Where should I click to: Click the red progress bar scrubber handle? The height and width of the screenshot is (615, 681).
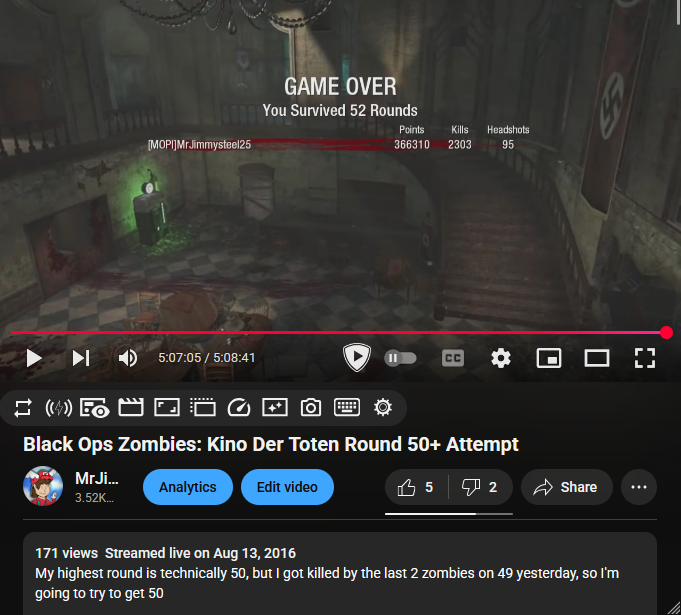[666, 333]
